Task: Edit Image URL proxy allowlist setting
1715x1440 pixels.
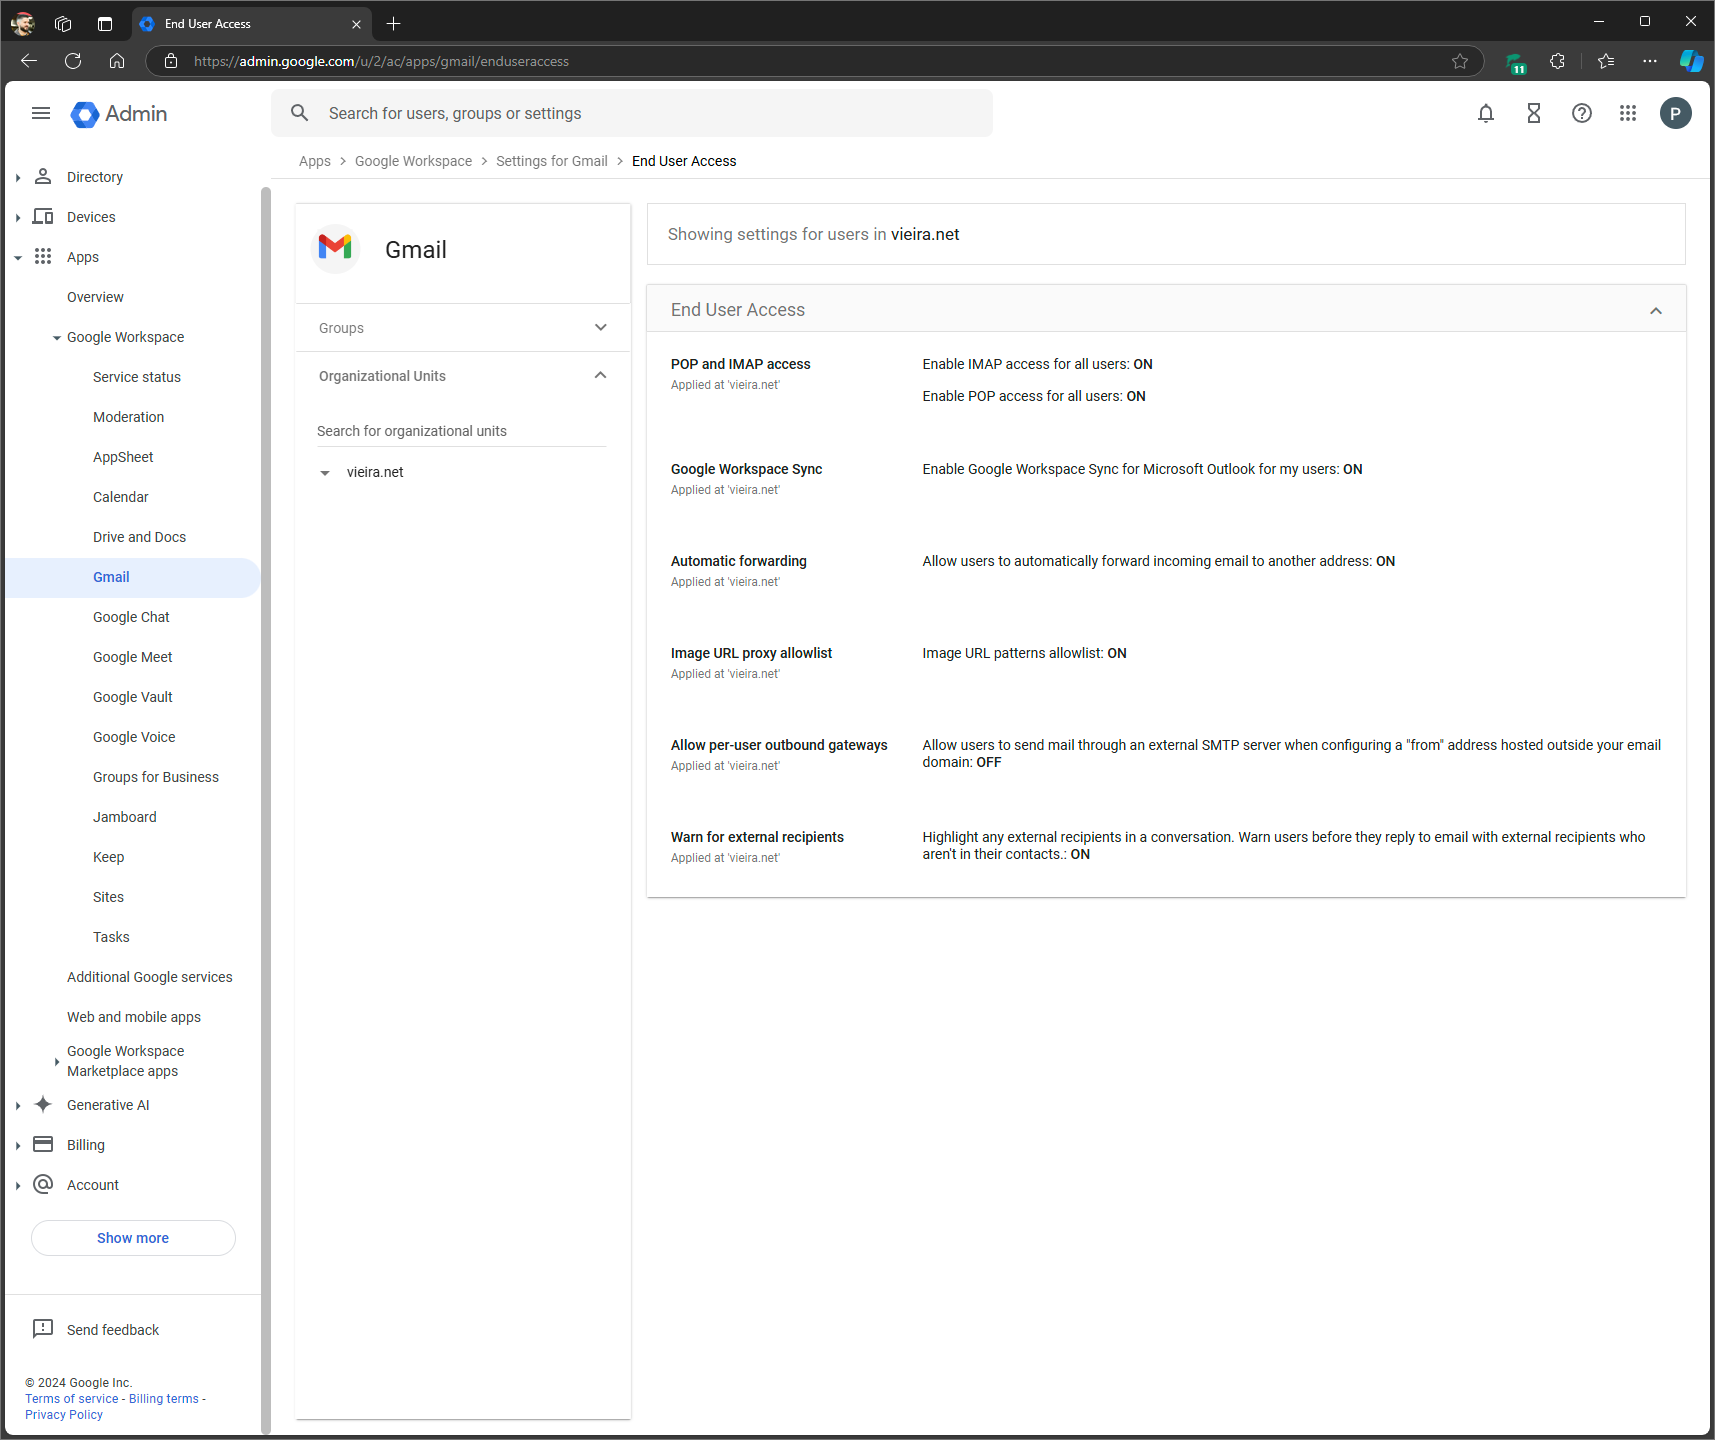Action: coord(1166,662)
